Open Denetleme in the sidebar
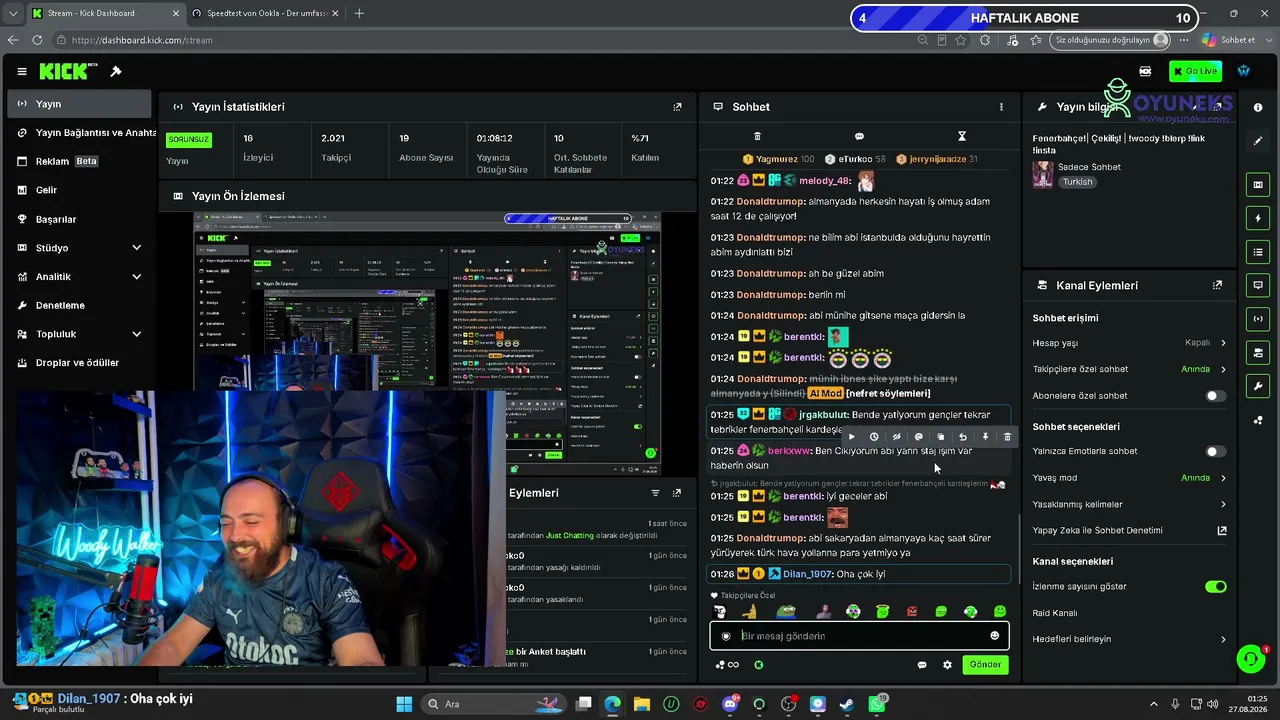This screenshot has height=720, width=1280. point(80,305)
